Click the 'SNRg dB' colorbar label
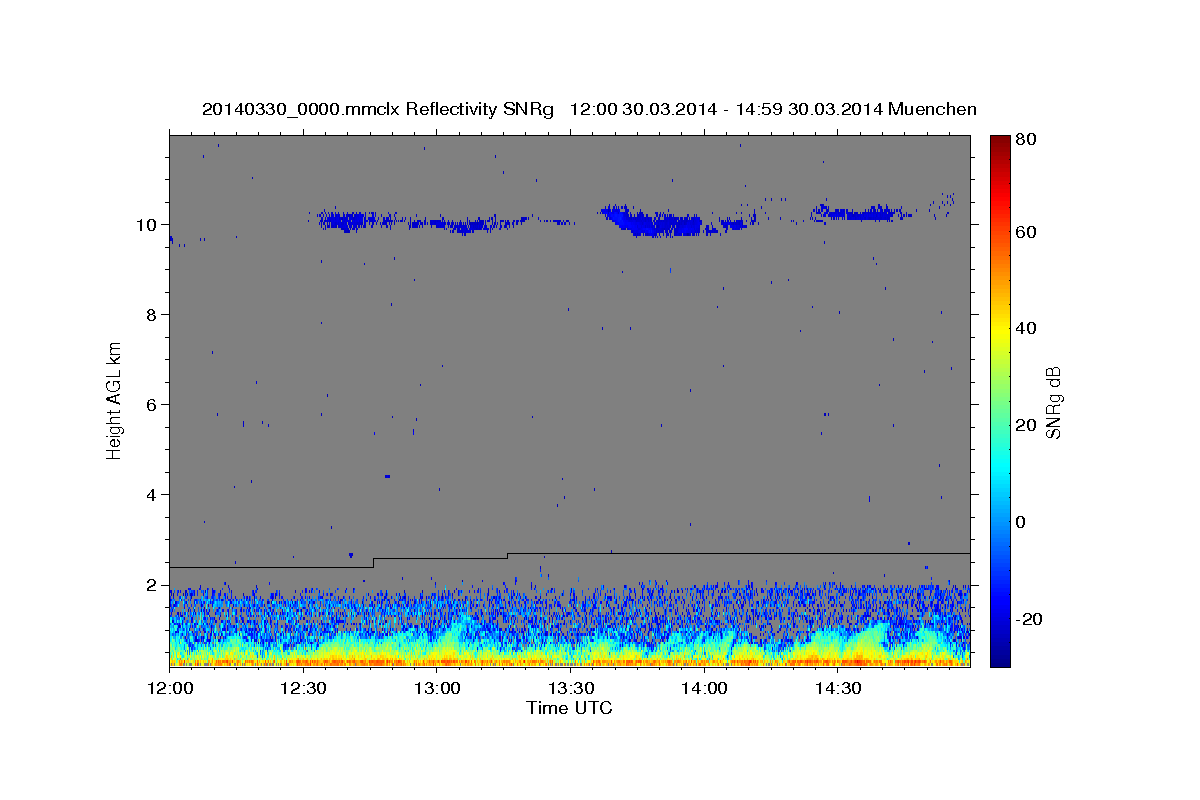This screenshot has width=1200, height=800. [x=1053, y=403]
